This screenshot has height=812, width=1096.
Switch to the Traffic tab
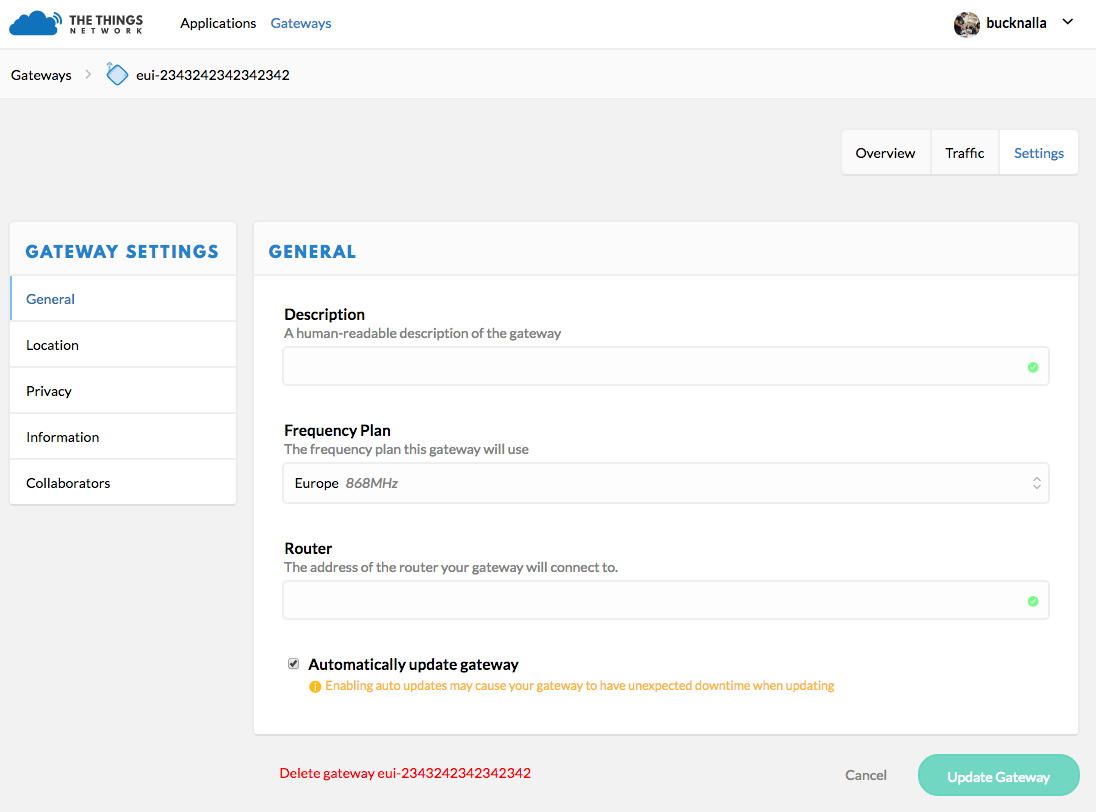point(964,152)
